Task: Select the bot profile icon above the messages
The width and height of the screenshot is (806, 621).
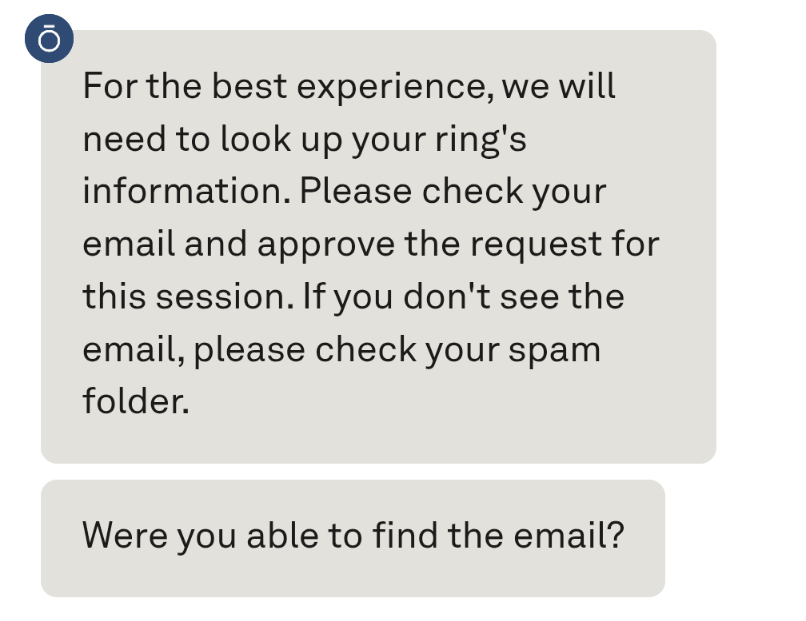Action: pos(48,38)
